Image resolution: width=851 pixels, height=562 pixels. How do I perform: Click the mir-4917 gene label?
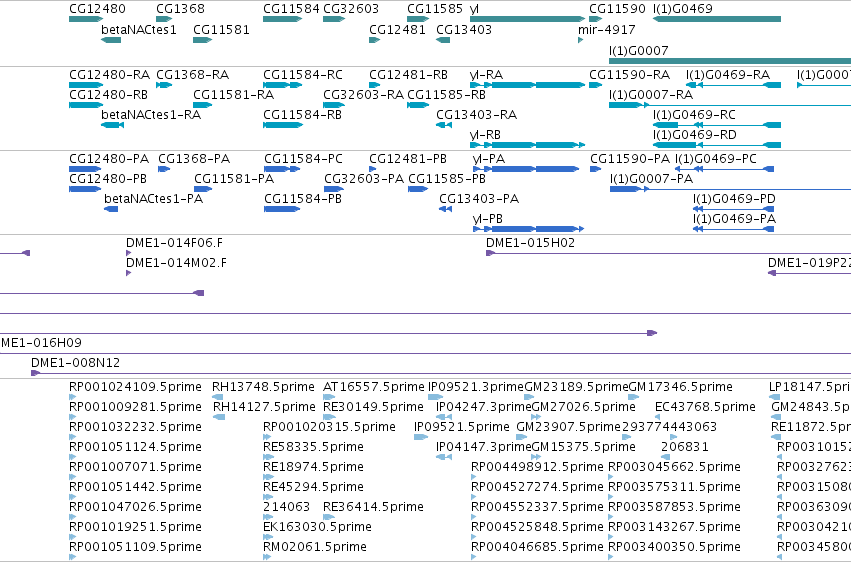pos(607,29)
